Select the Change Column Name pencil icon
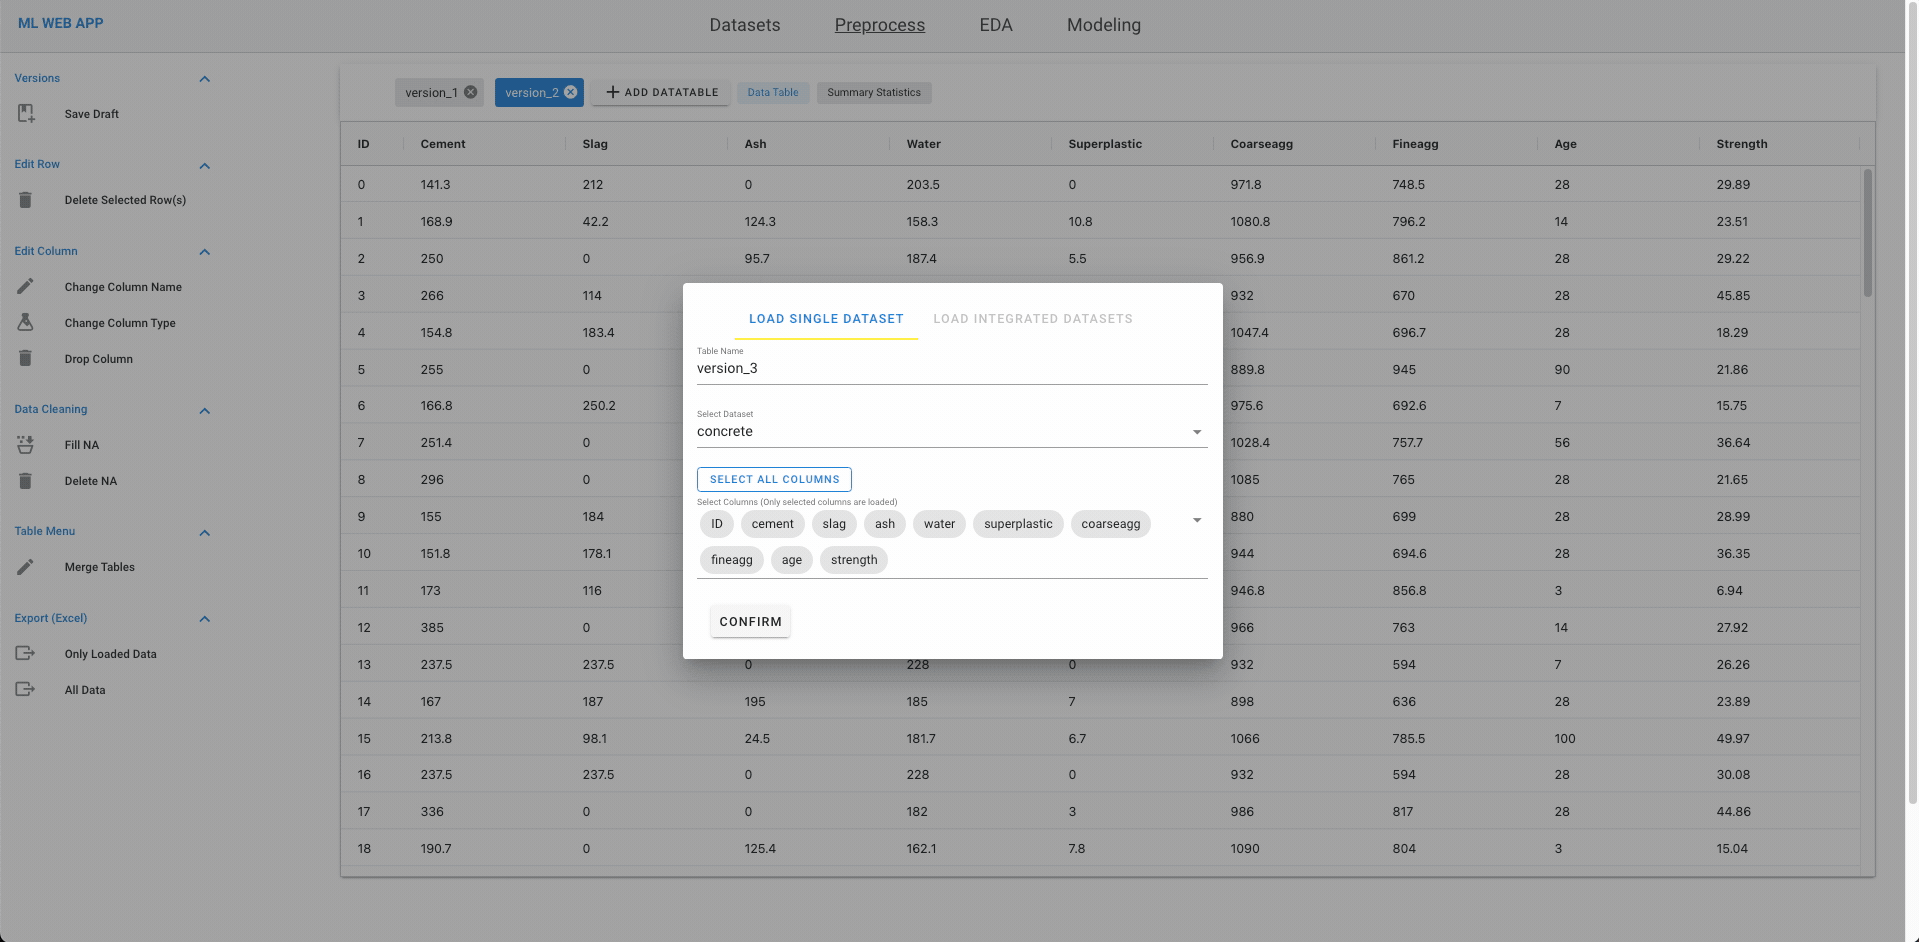 click(25, 286)
